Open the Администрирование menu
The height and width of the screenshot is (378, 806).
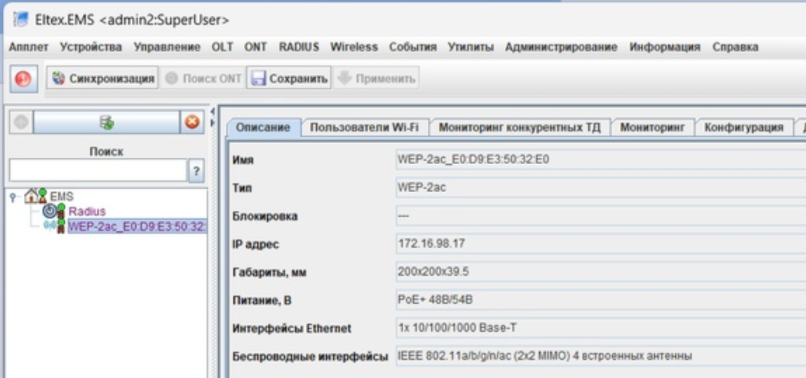click(561, 47)
